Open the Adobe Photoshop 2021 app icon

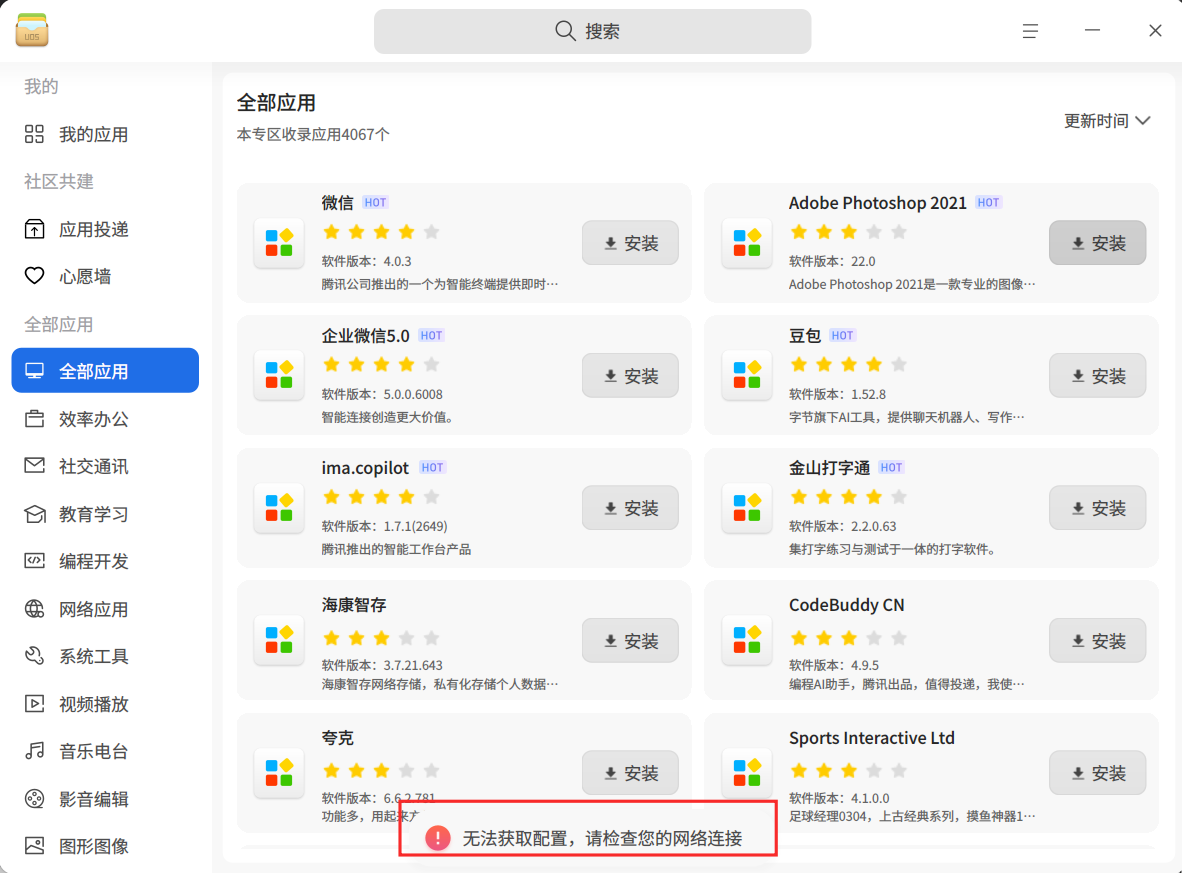click(747, 244)
